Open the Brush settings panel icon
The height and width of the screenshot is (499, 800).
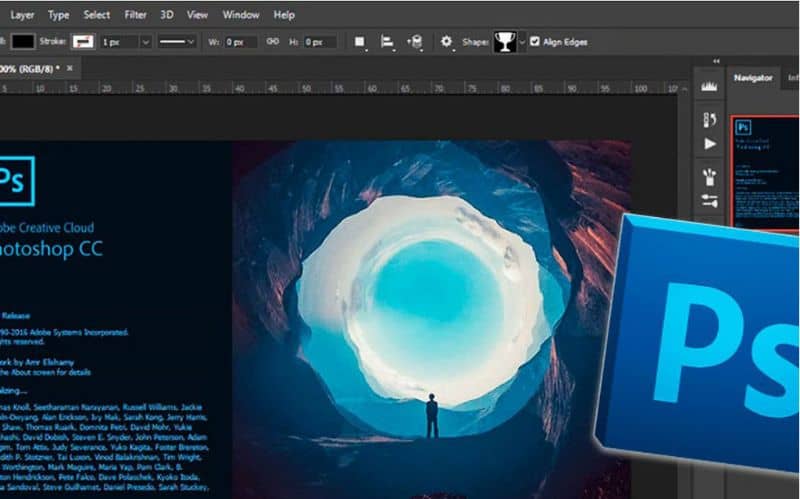click(710, 200)
